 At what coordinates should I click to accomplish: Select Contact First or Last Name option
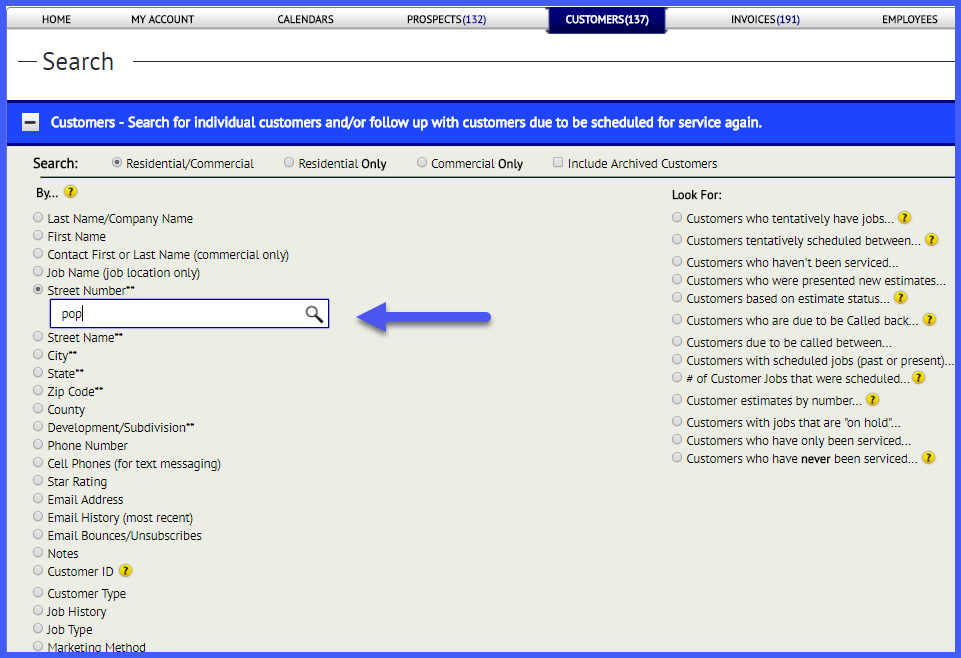click(38, 253)
